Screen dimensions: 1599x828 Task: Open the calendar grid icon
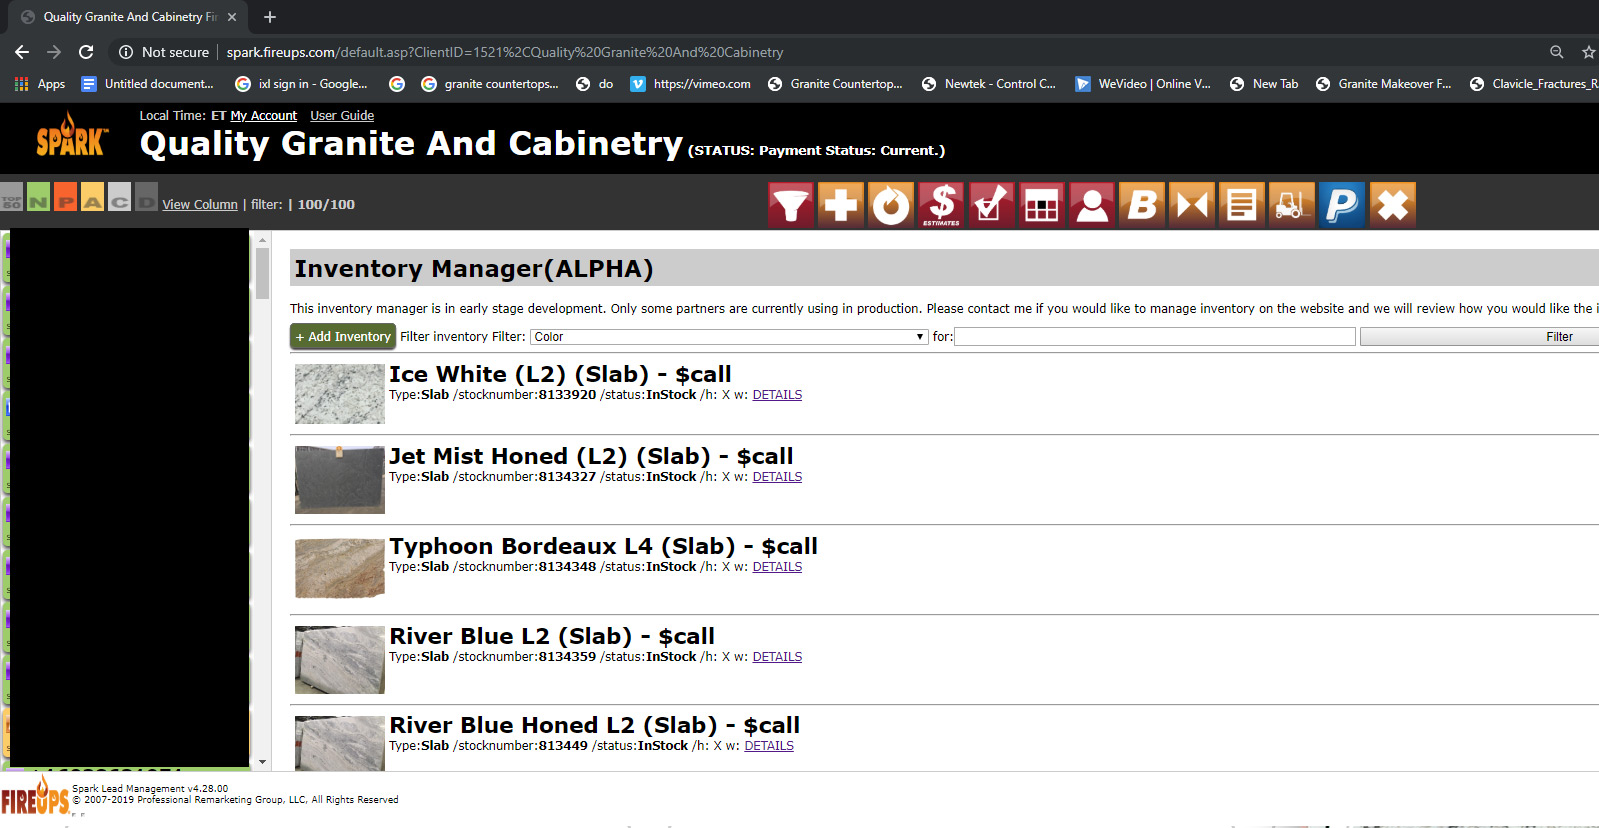(1041, 205)
